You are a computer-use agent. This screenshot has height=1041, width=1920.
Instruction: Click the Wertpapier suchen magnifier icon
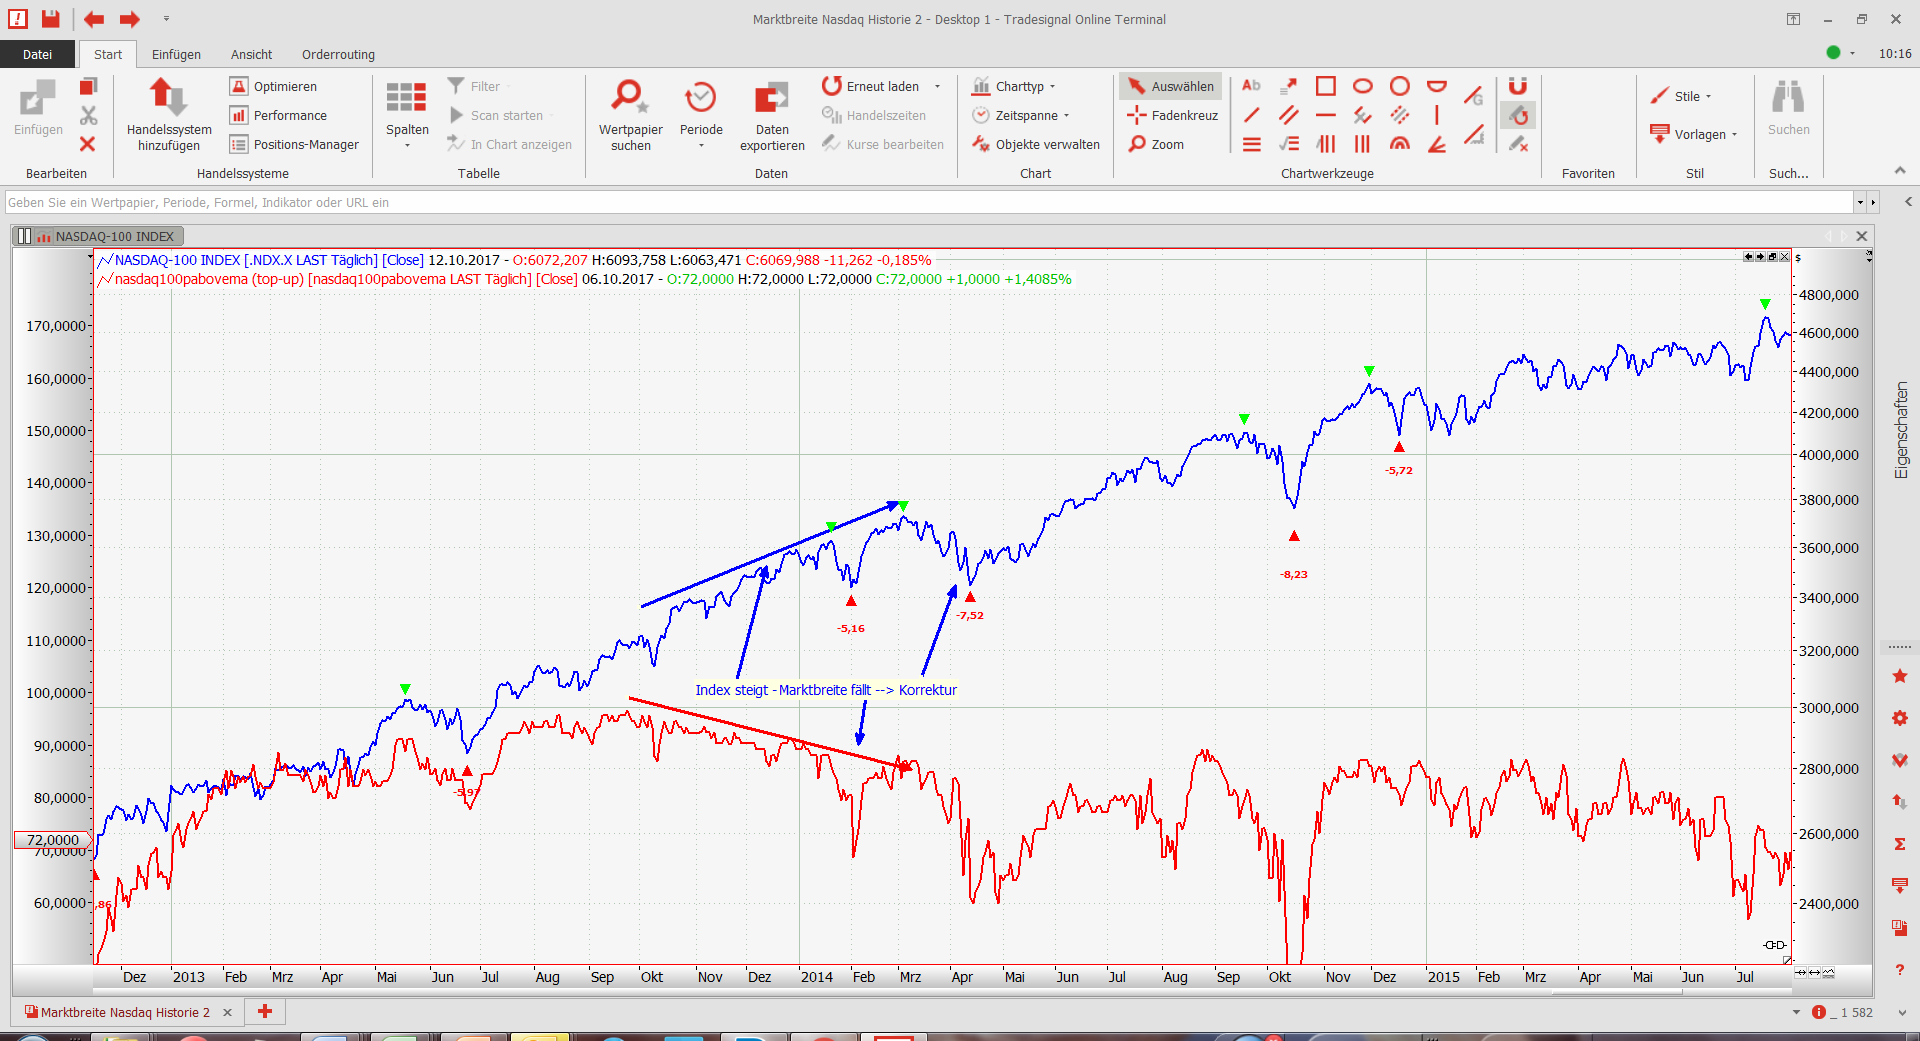(x=630, y=98)
